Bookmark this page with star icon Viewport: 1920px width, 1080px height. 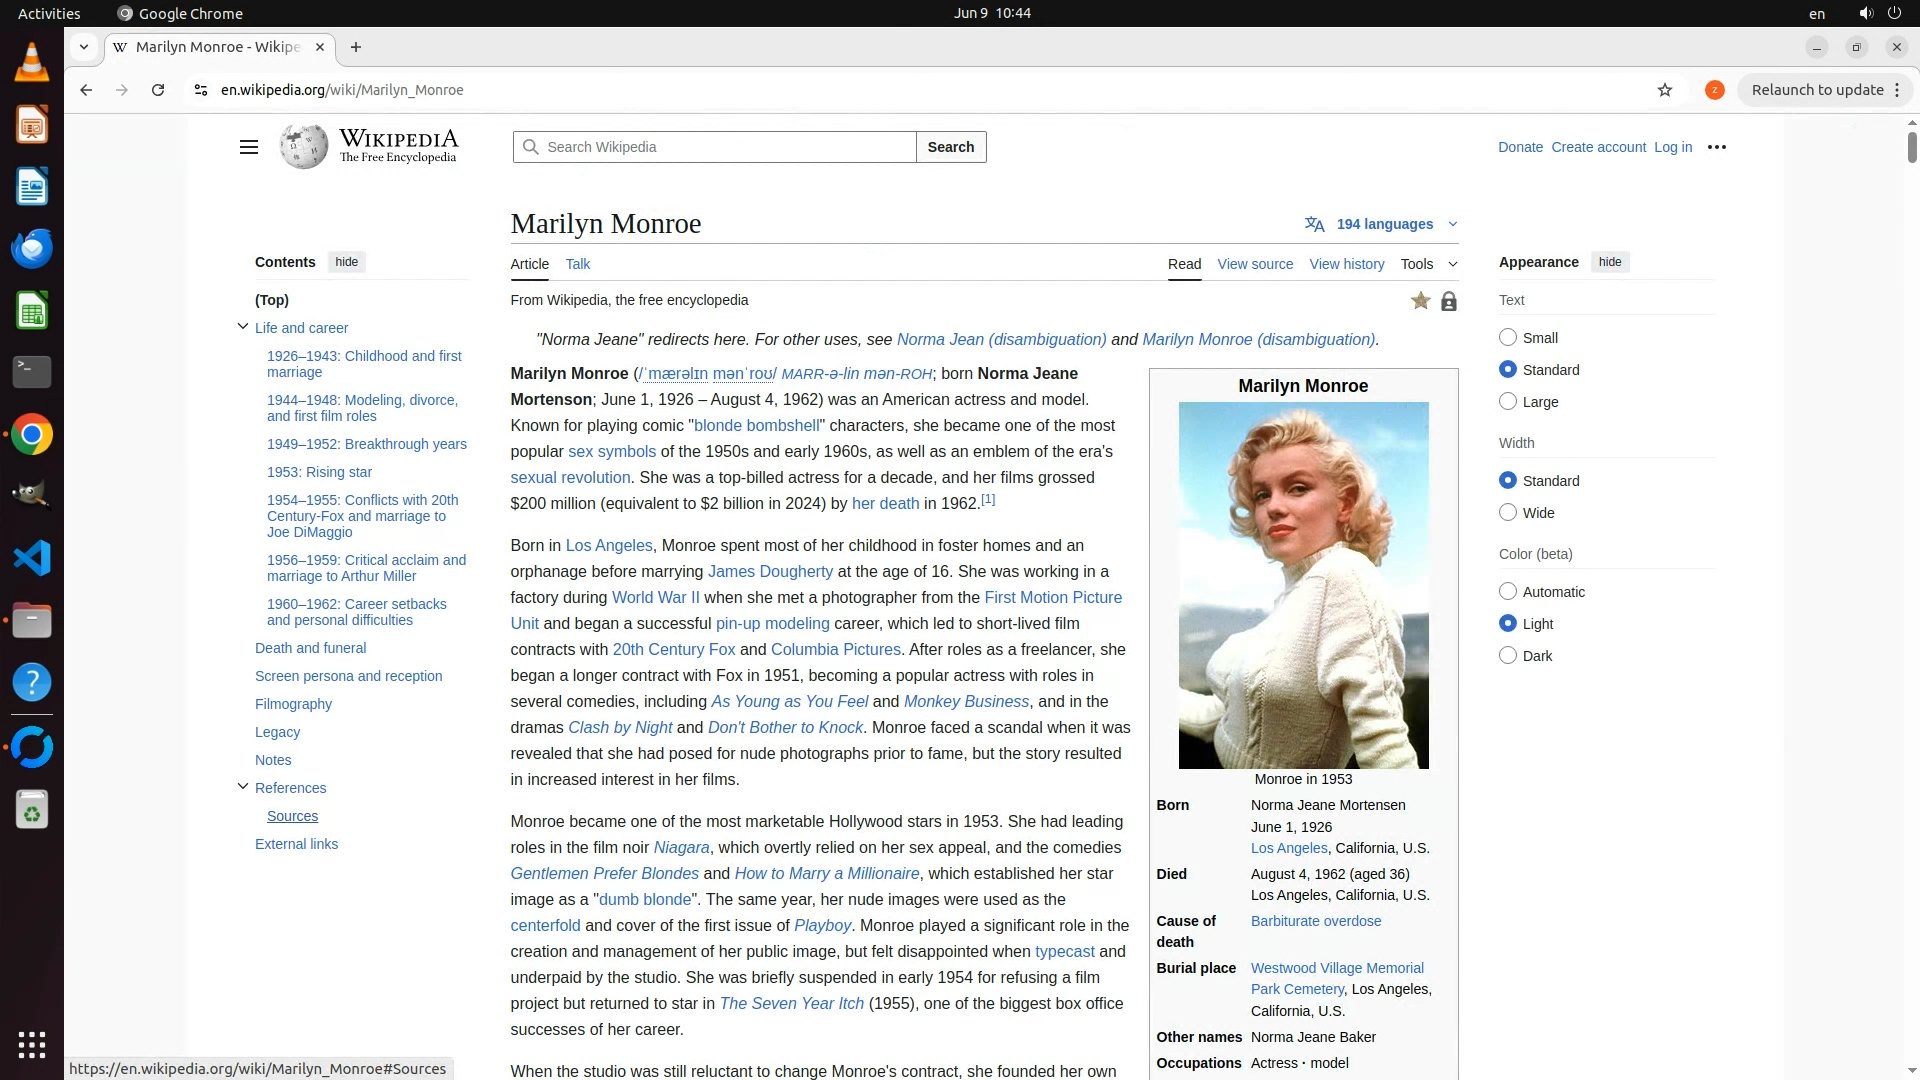point(1665,90)
